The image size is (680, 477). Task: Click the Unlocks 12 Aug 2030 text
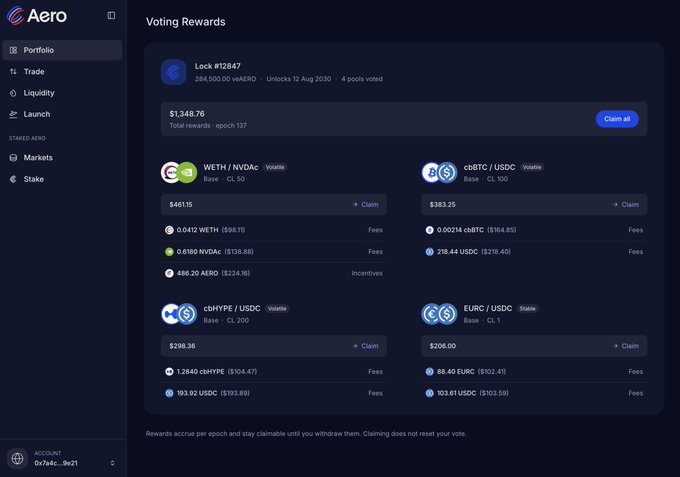click(298, 79)
